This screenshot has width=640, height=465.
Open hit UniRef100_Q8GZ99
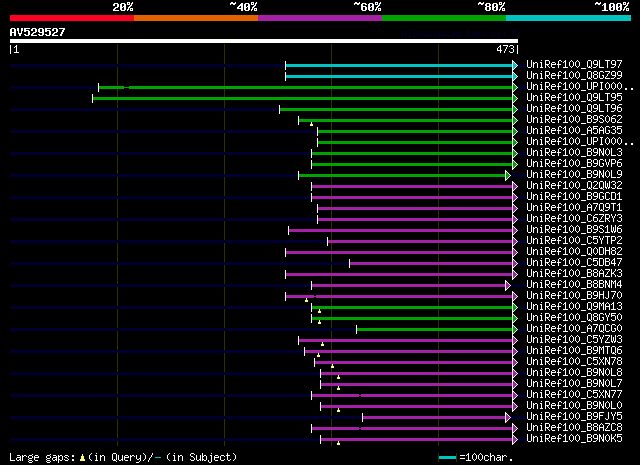click(574, 76)
